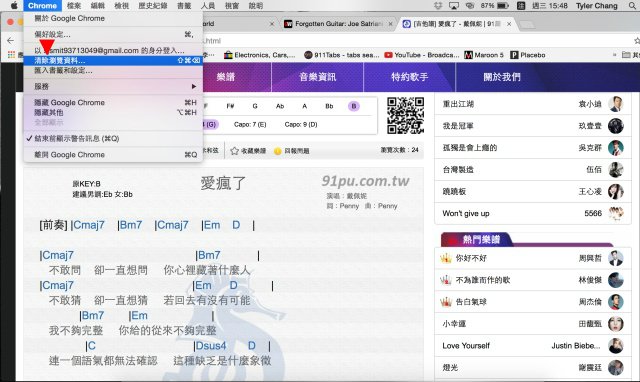This screenshot has width=640, height=382.
Task: Click the gmail sign-in identity menu entry
Action: (x=113, y=51)
